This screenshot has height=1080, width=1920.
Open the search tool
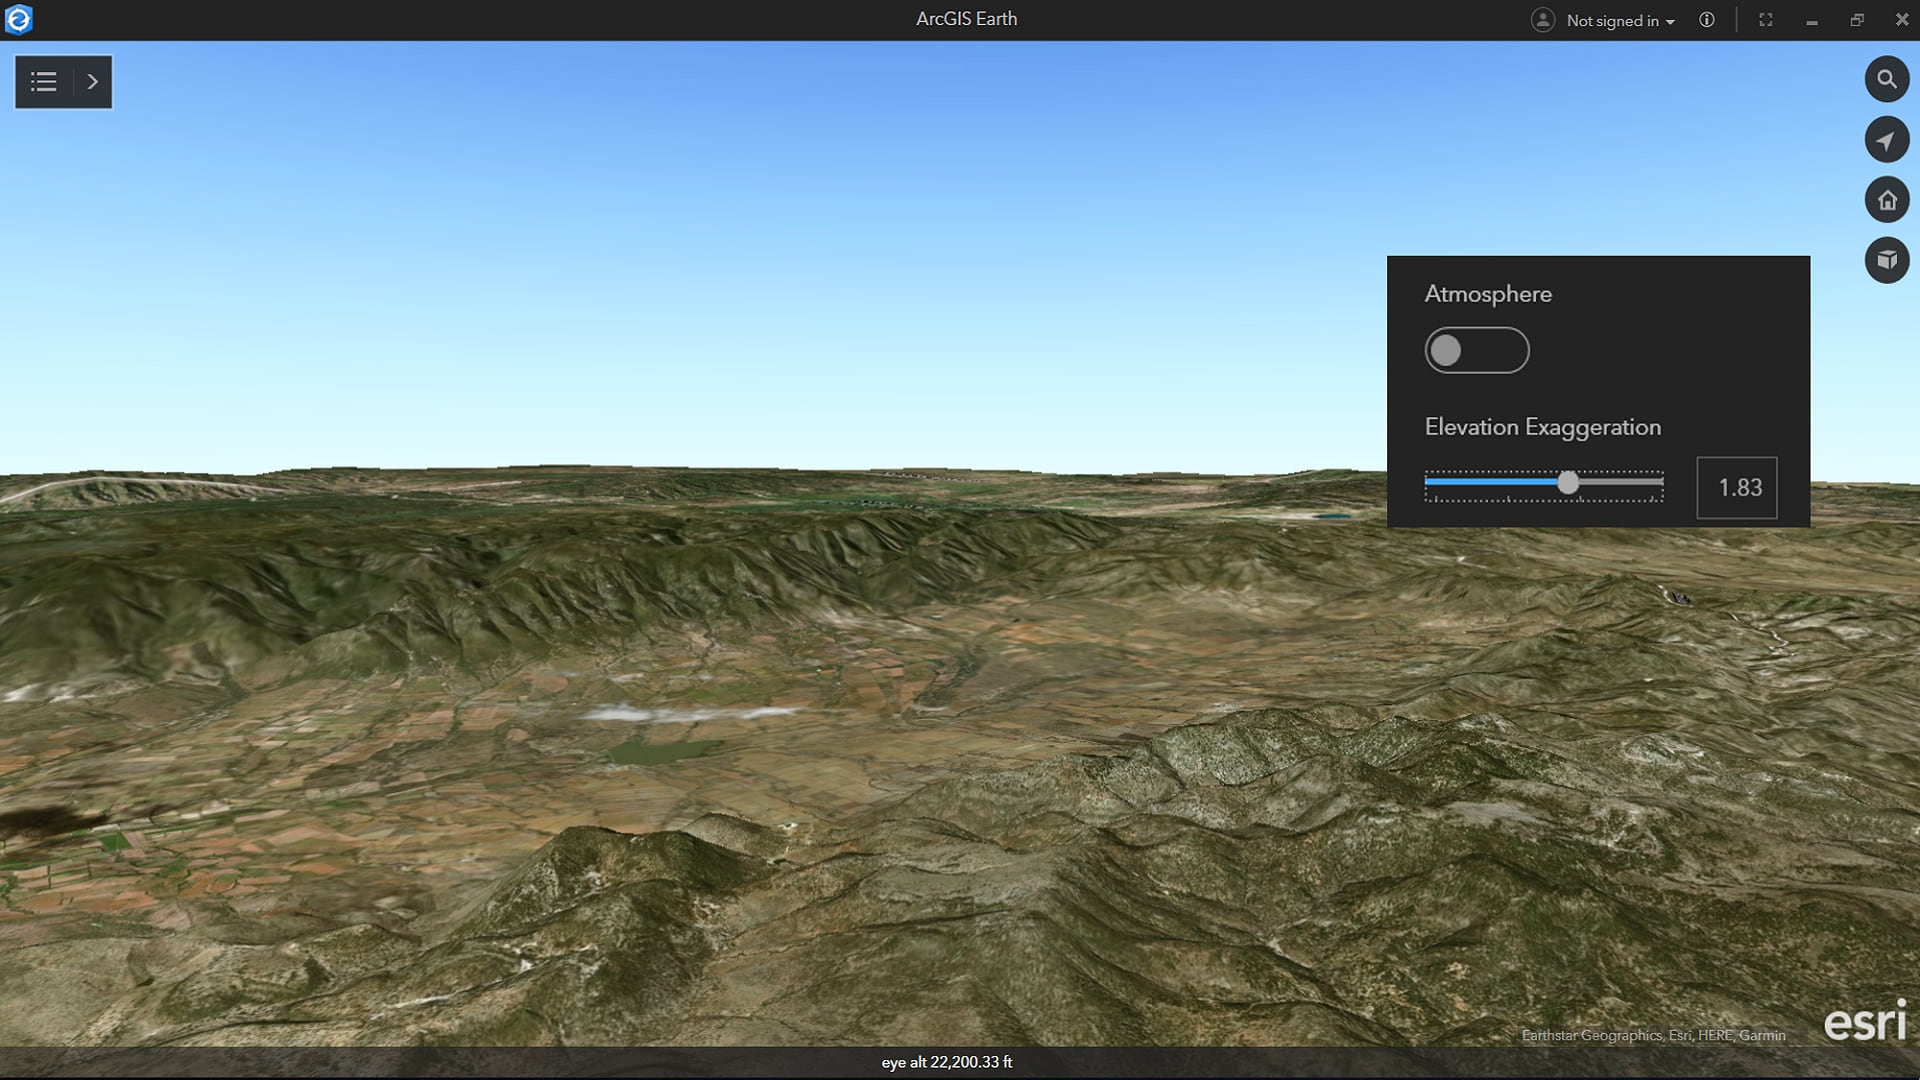pos(1887,79)
